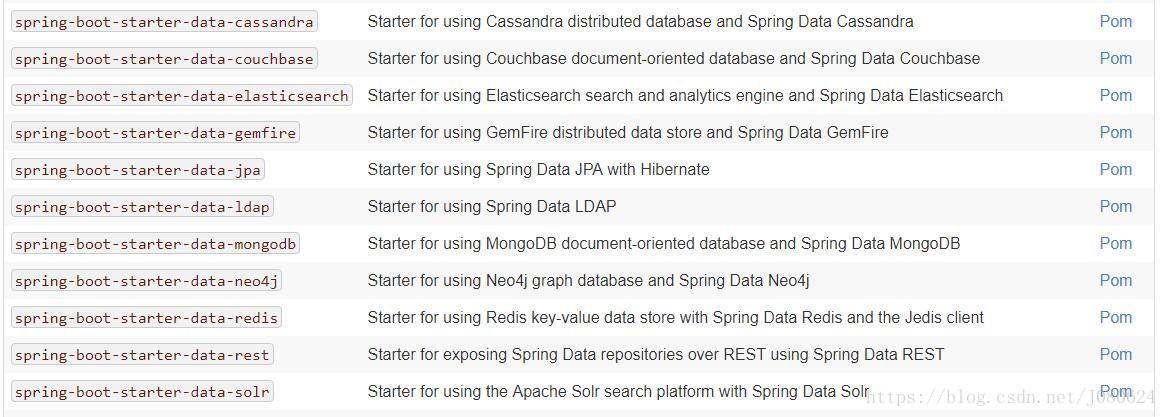Click the spring-boot-starter-data-ldap code label

[142, 207]
